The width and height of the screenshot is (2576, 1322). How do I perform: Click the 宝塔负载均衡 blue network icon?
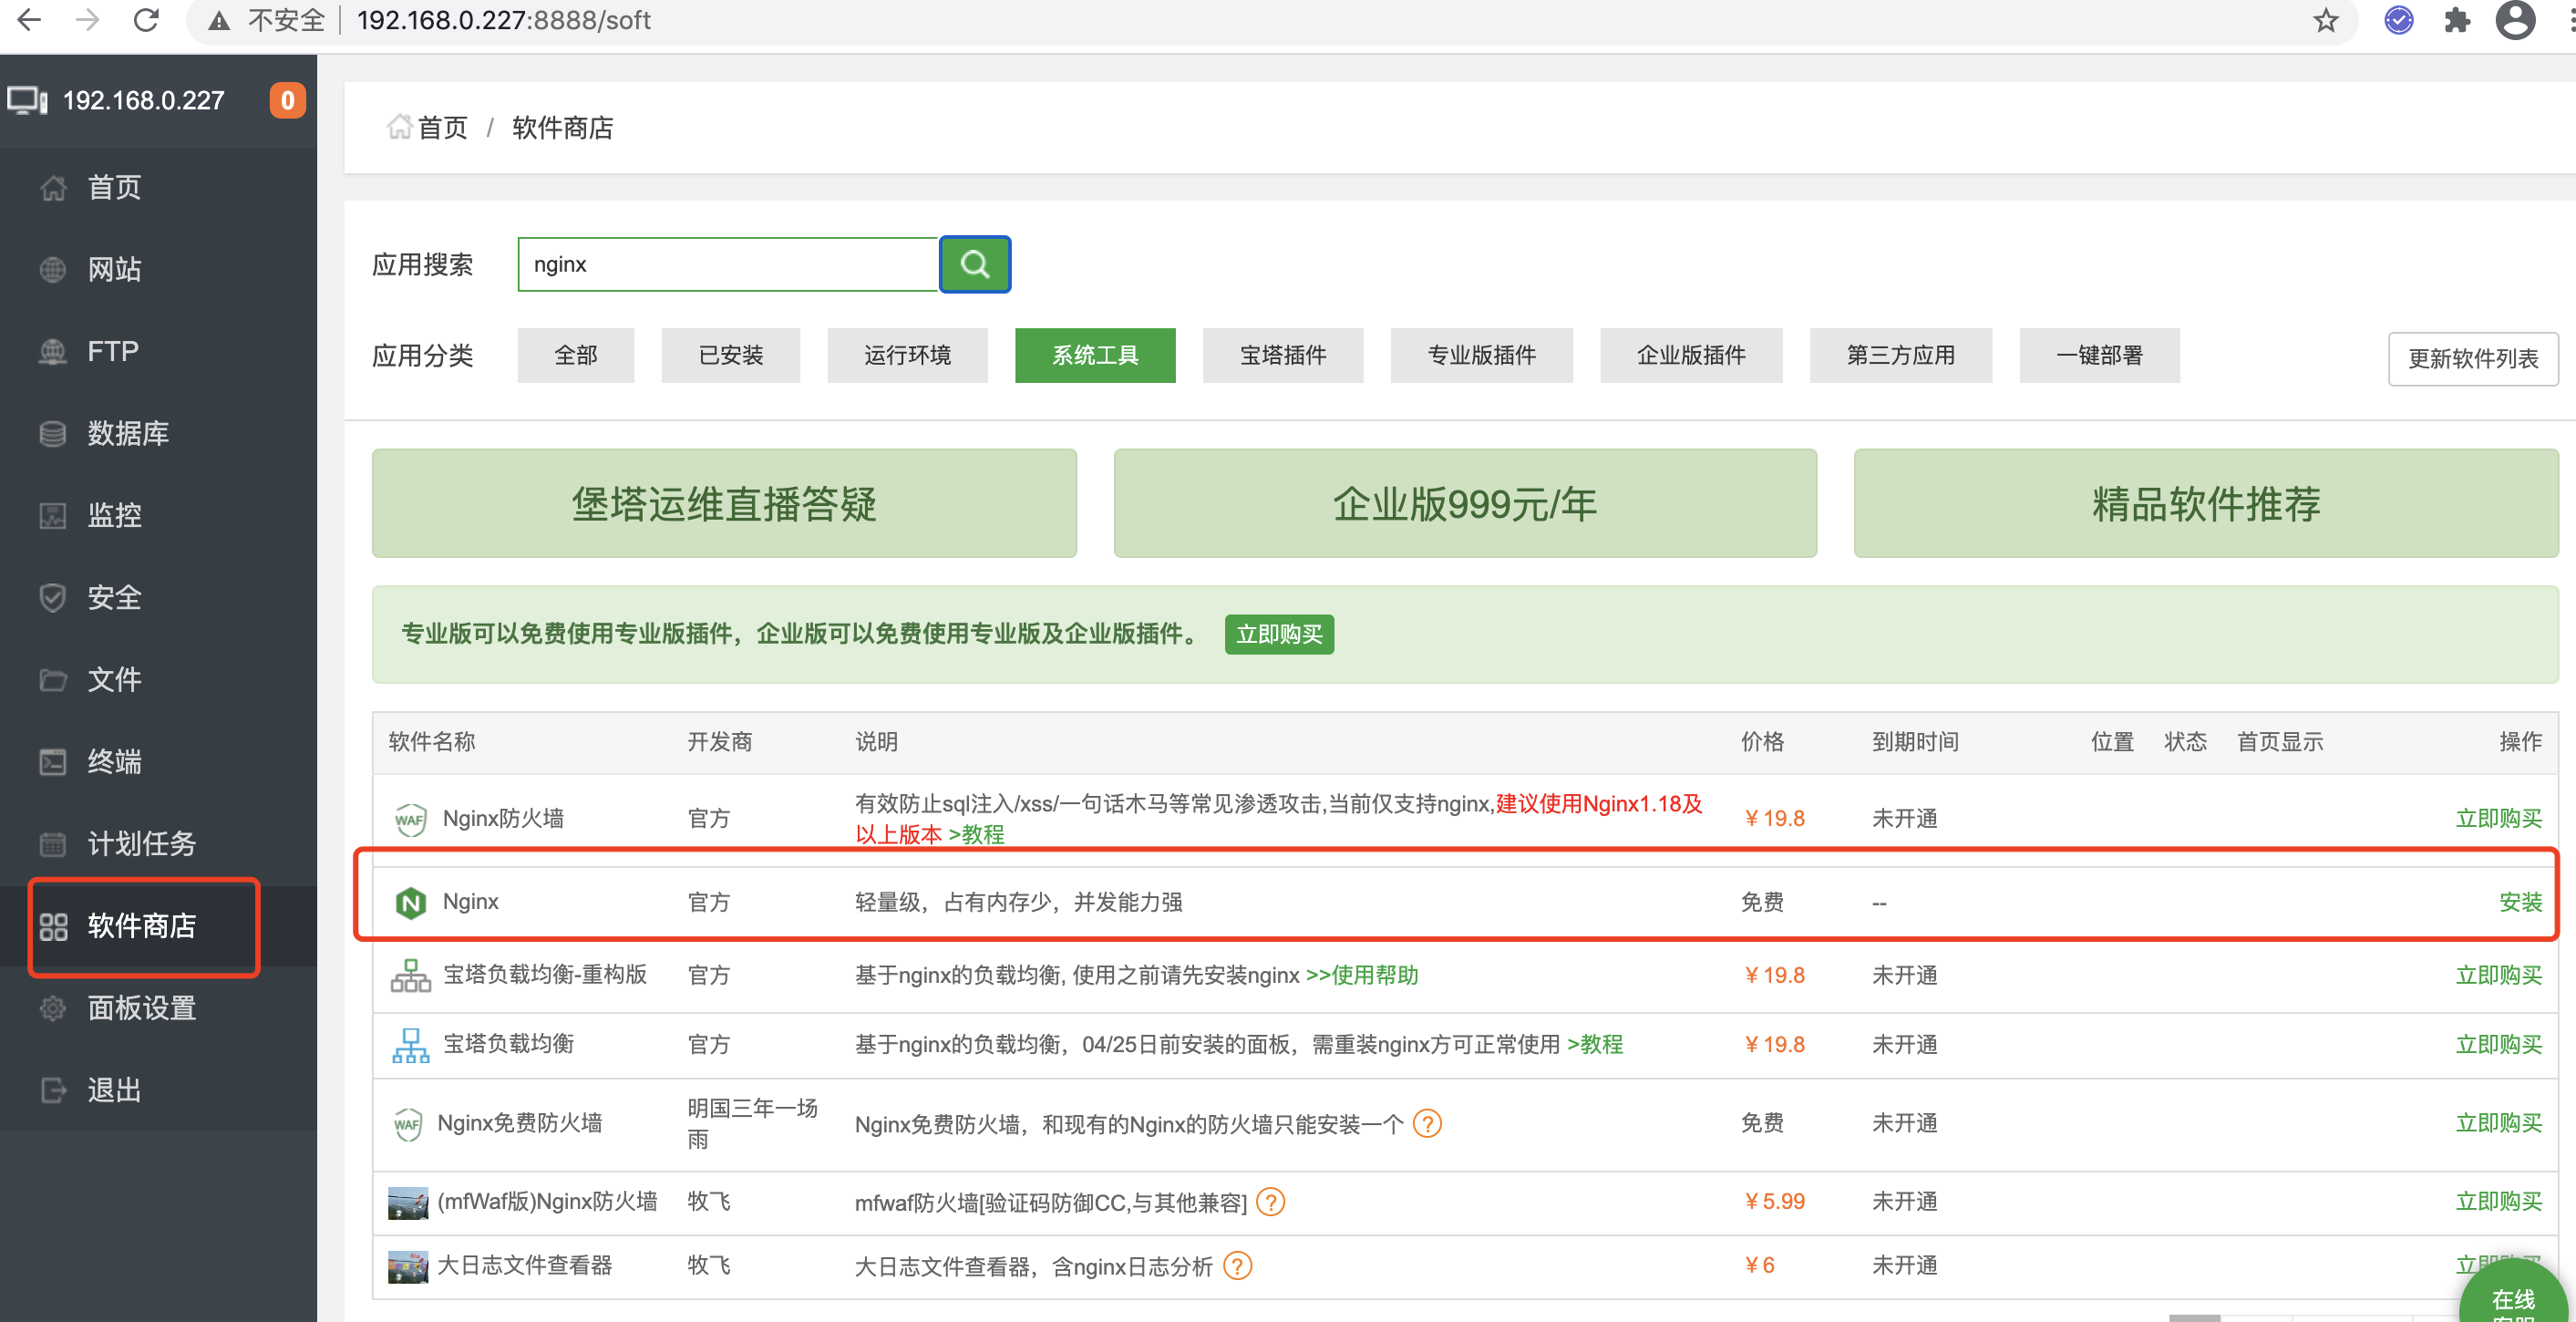[410, 1045]
